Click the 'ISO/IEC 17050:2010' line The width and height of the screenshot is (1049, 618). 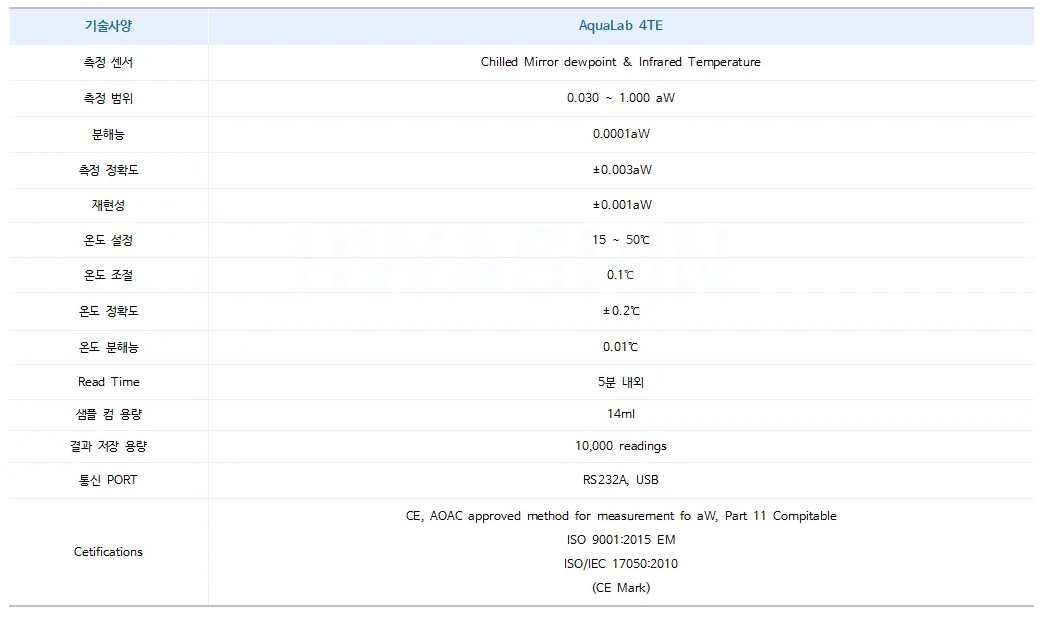621,564
